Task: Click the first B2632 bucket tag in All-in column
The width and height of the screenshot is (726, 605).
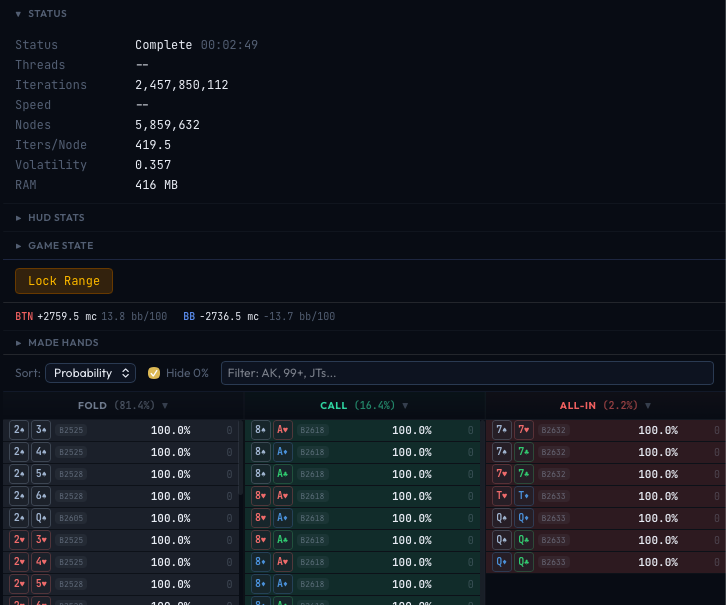Action: click(x=554, y=430)
